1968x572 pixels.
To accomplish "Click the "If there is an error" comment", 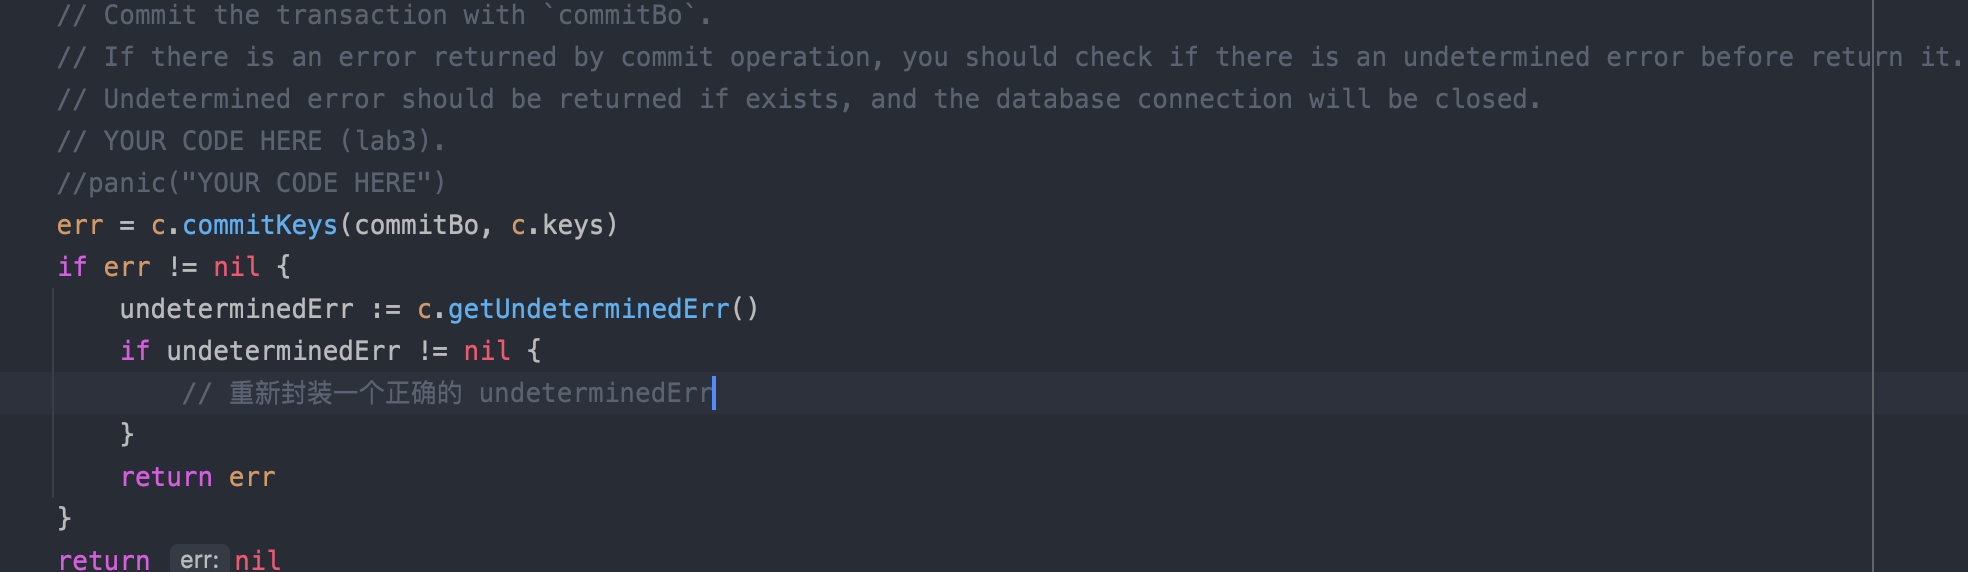I will click(x=900, y=57).
